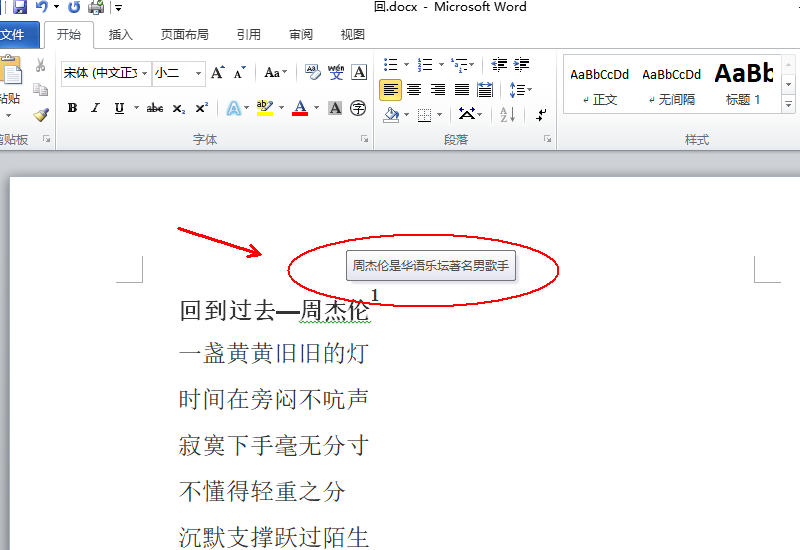This screenshot has height=550, width=800.
Task: Align text left
Action: pos(390,90)
